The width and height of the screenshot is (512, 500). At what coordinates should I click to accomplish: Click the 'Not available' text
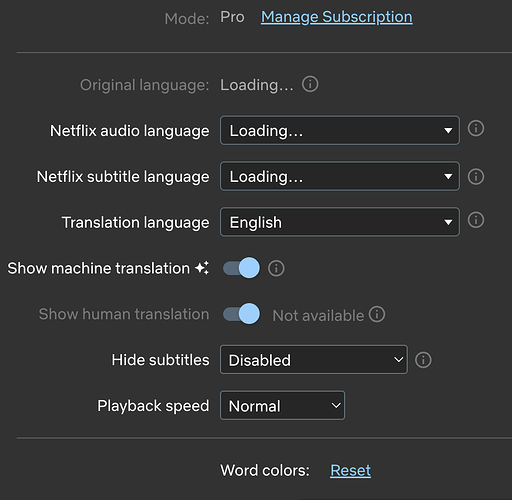(x=318, y=316)
